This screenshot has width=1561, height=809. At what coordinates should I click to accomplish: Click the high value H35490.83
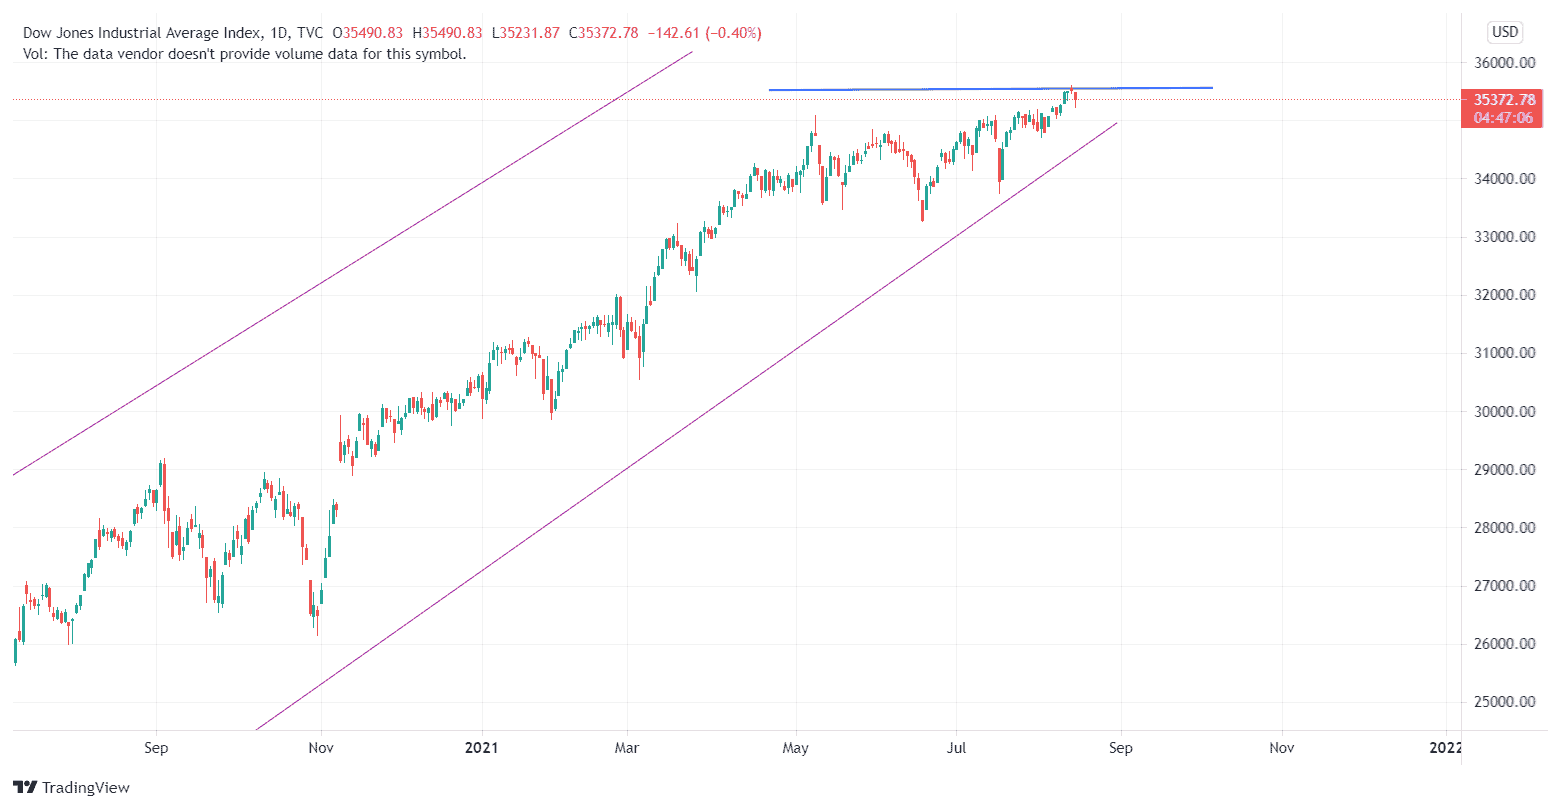click(449, 33)
